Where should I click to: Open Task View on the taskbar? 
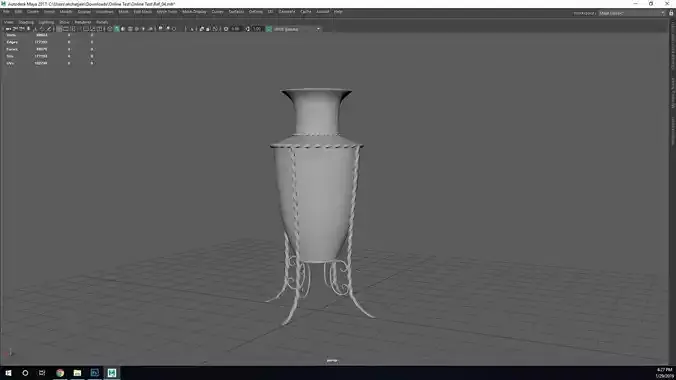point(42,373)
